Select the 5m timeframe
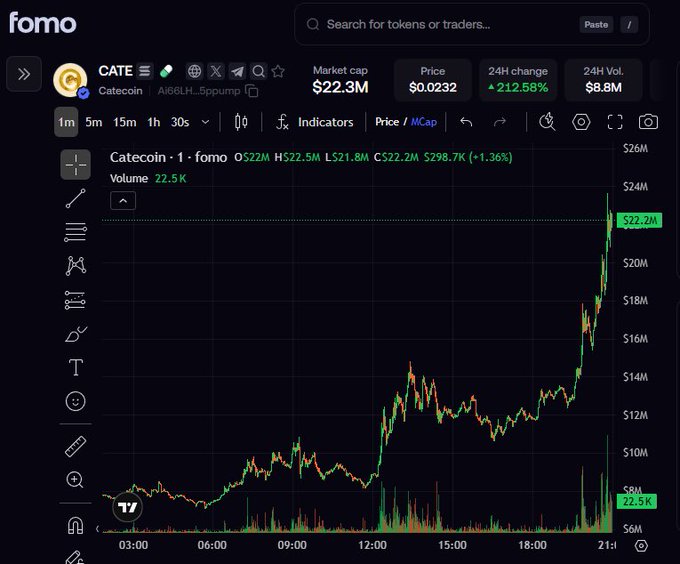 point(94,122)
